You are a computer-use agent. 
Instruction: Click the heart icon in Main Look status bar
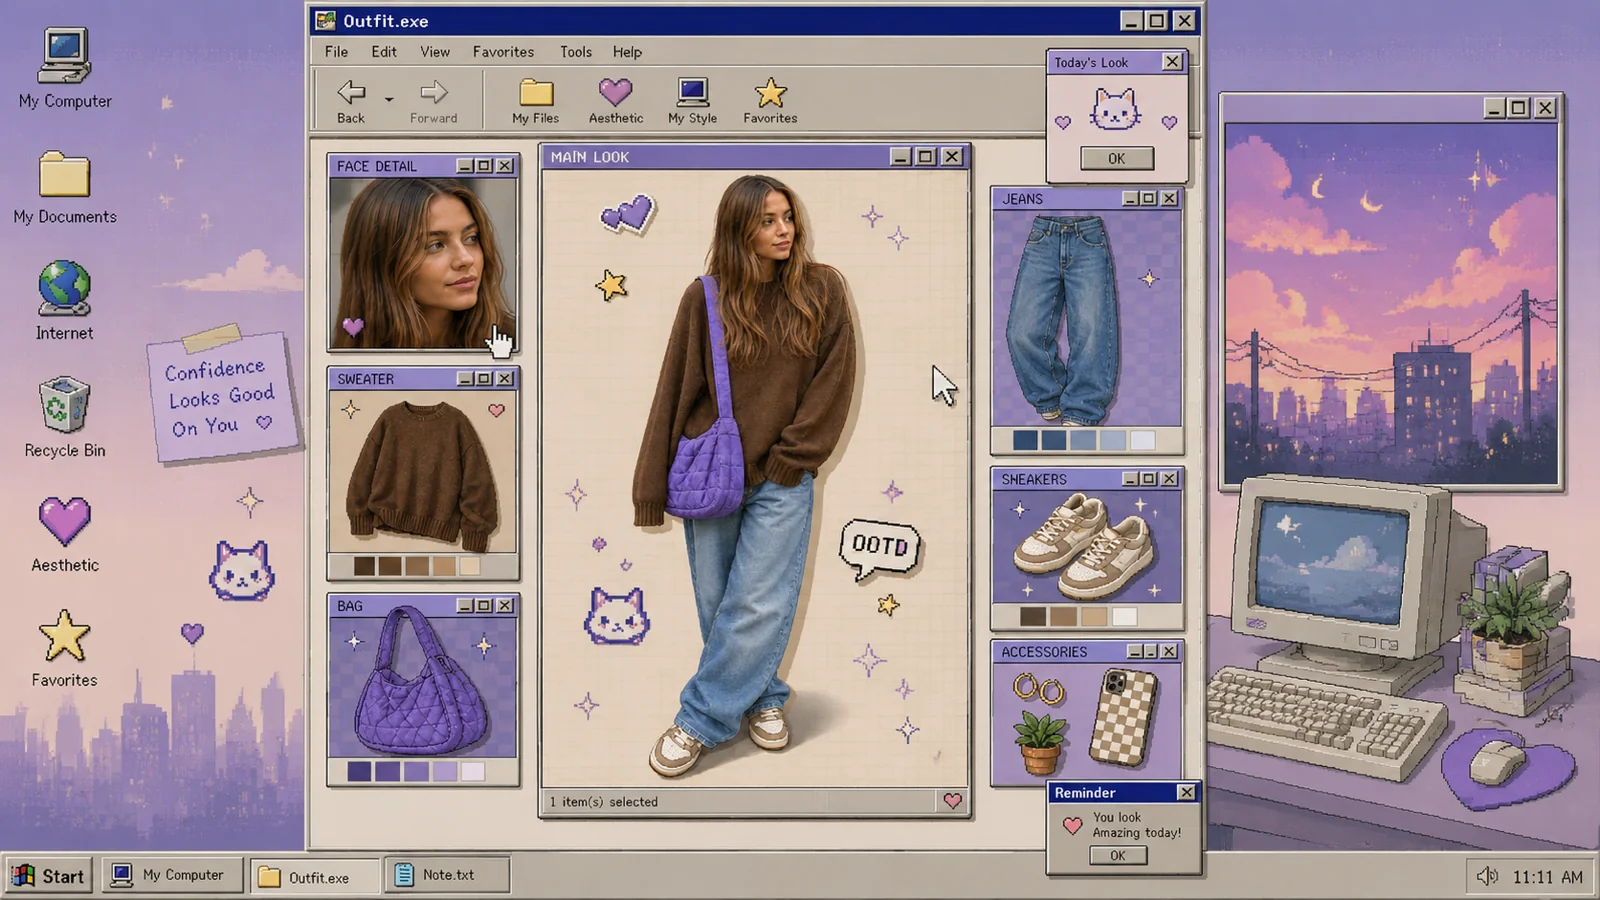(952, 801)
